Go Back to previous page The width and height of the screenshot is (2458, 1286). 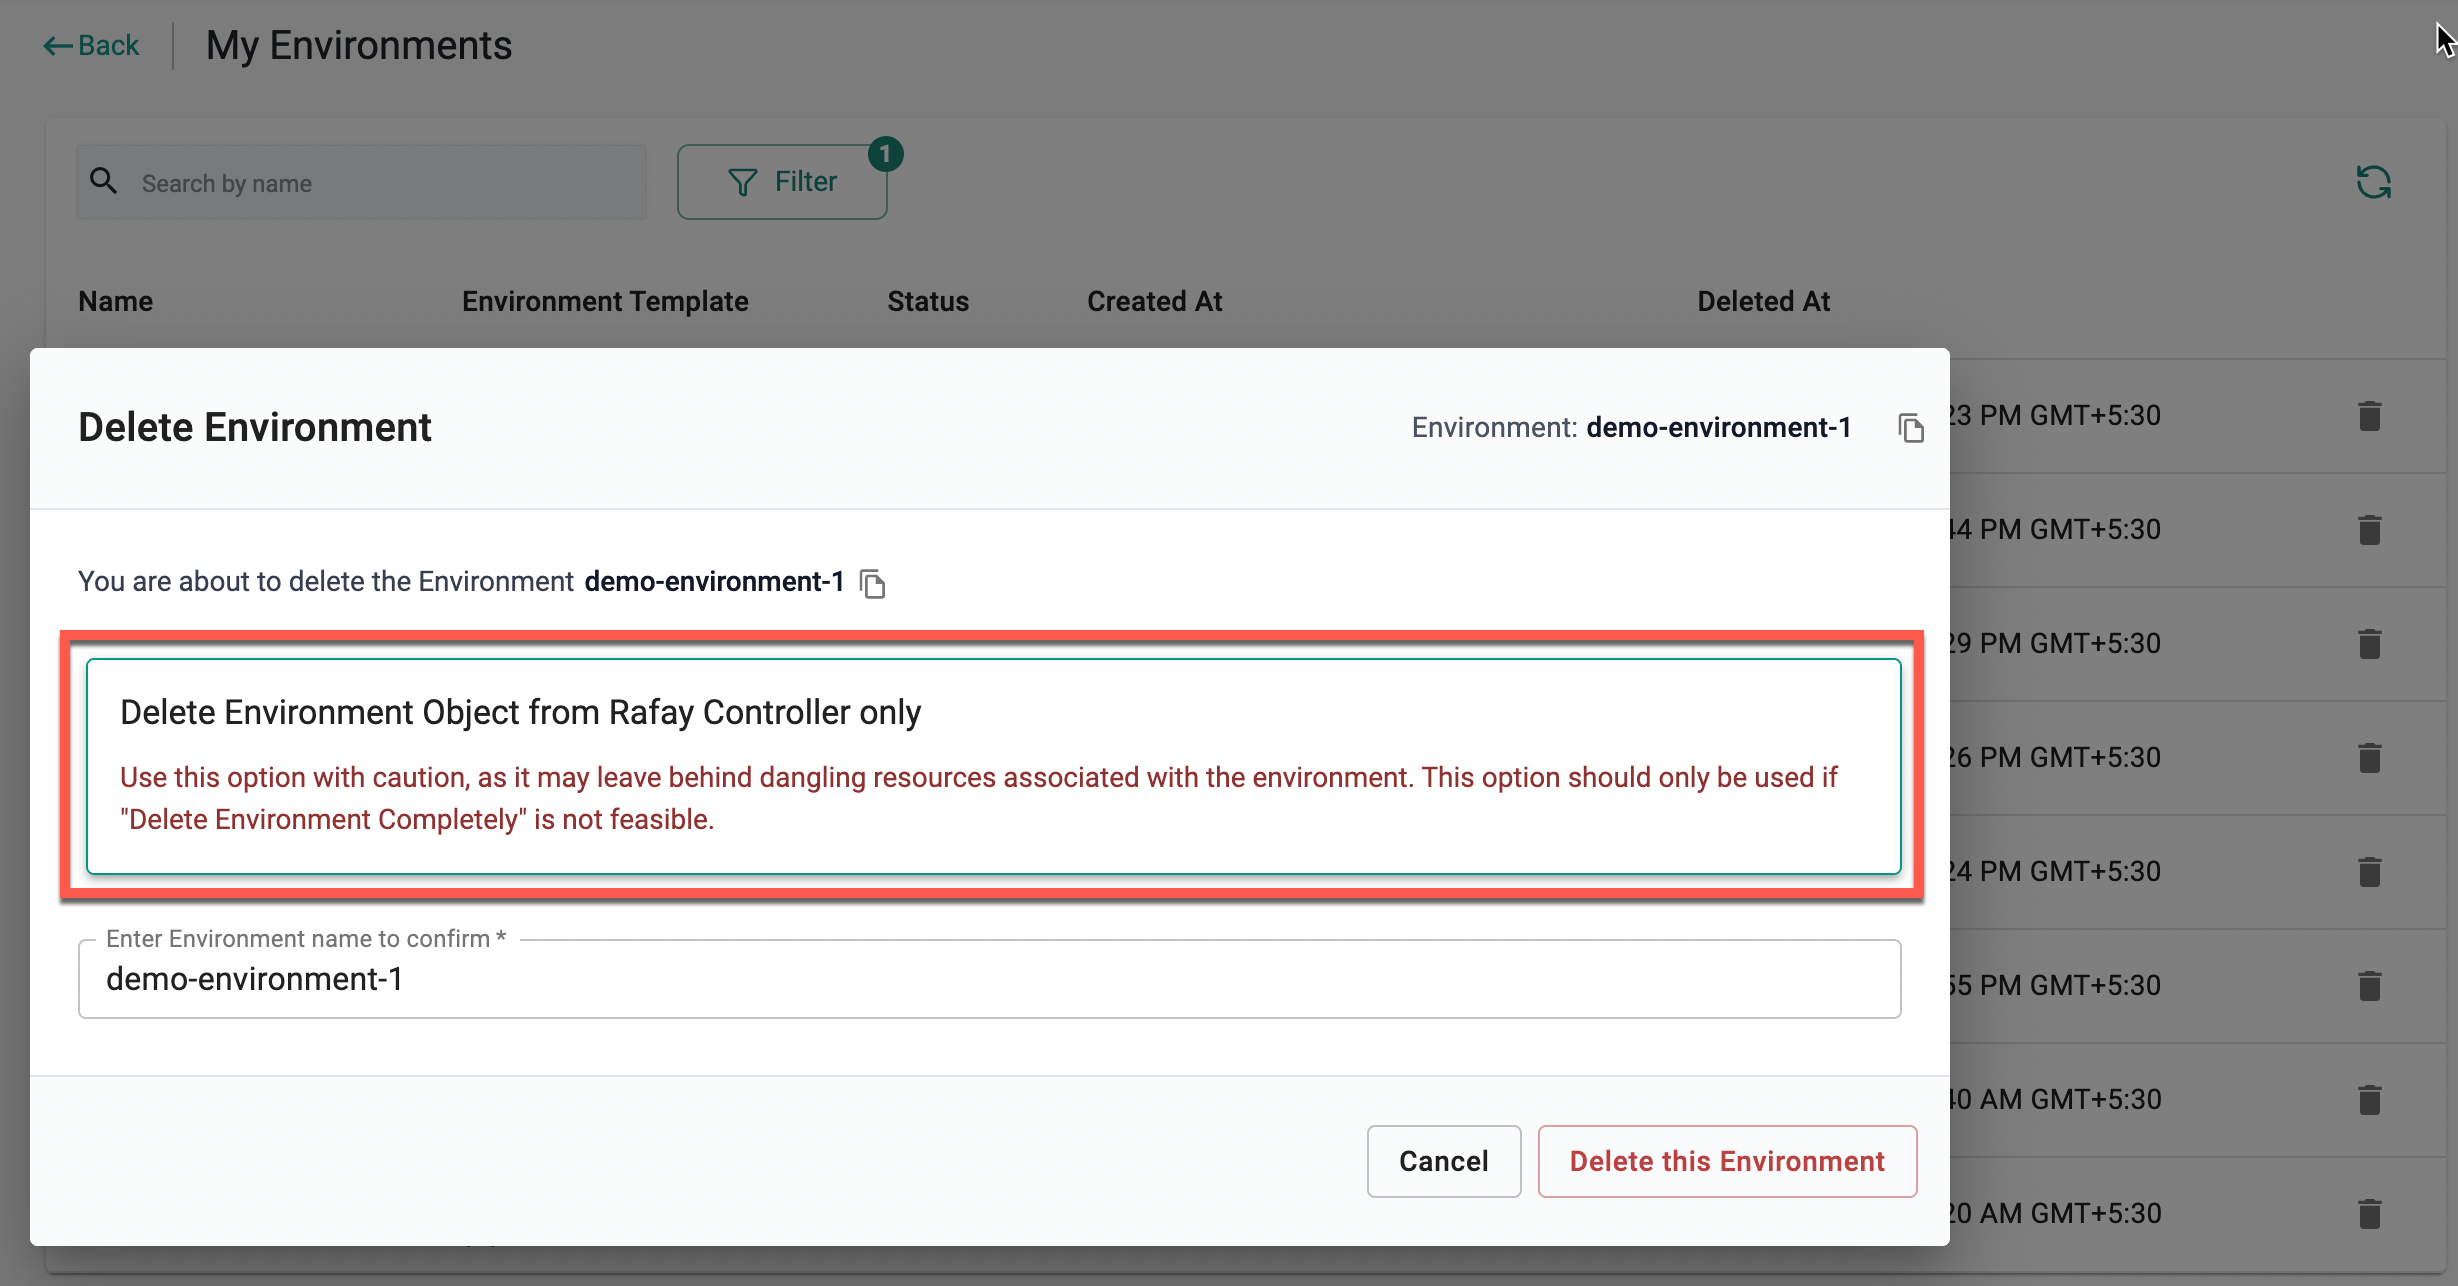(x=91, y=45)
